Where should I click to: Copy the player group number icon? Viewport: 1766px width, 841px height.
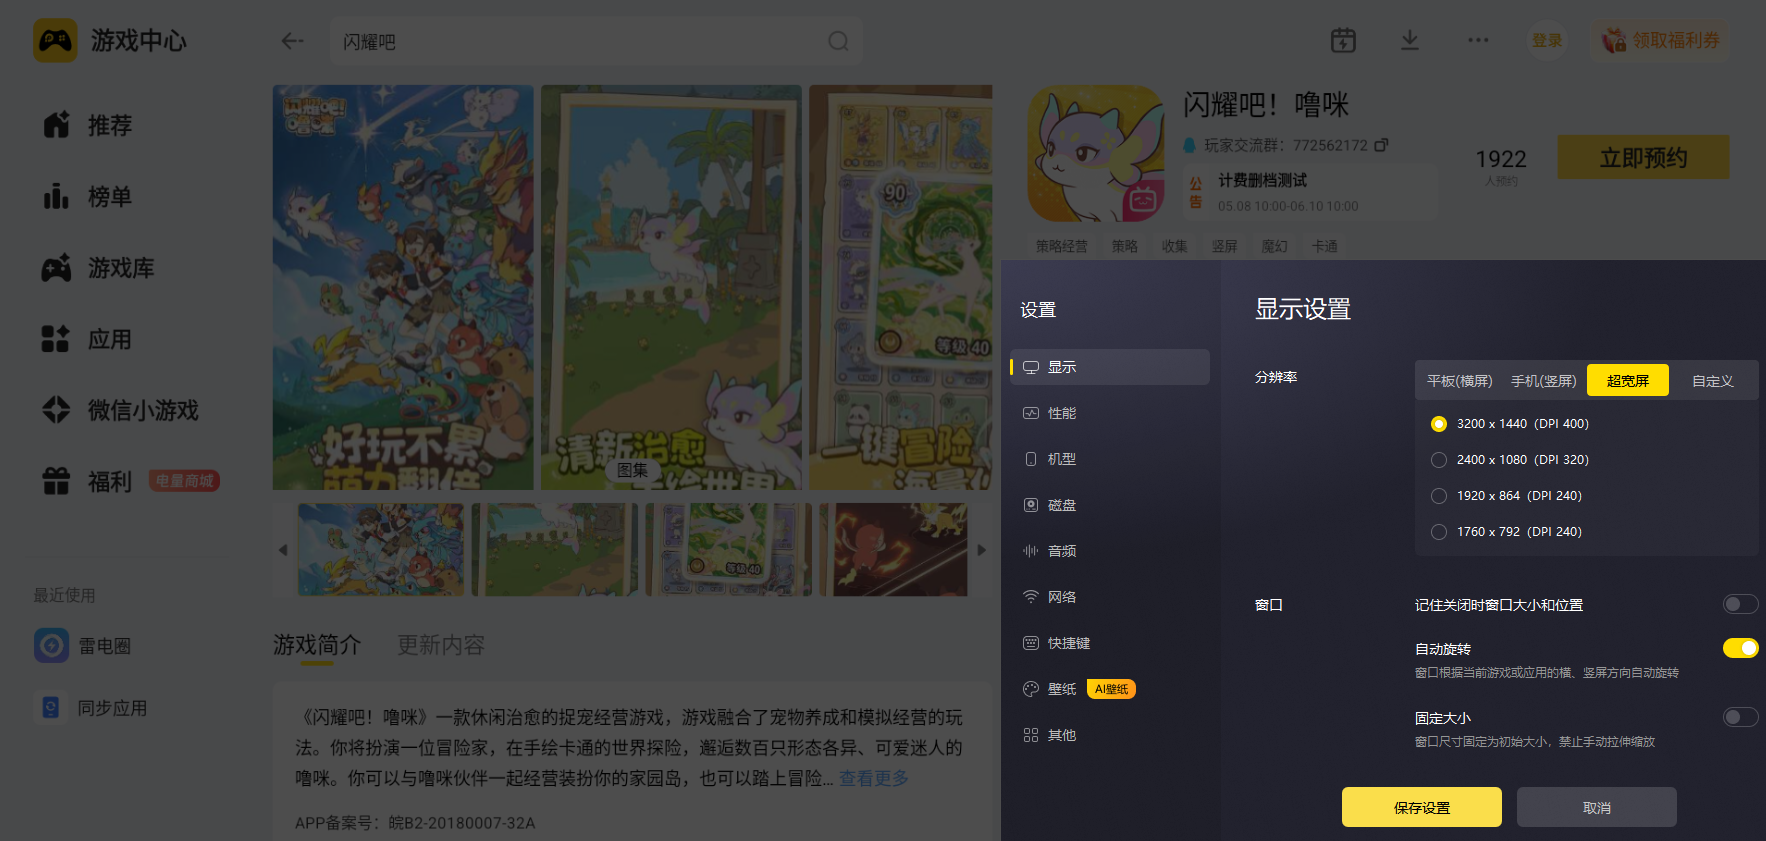pos(1381,145)
